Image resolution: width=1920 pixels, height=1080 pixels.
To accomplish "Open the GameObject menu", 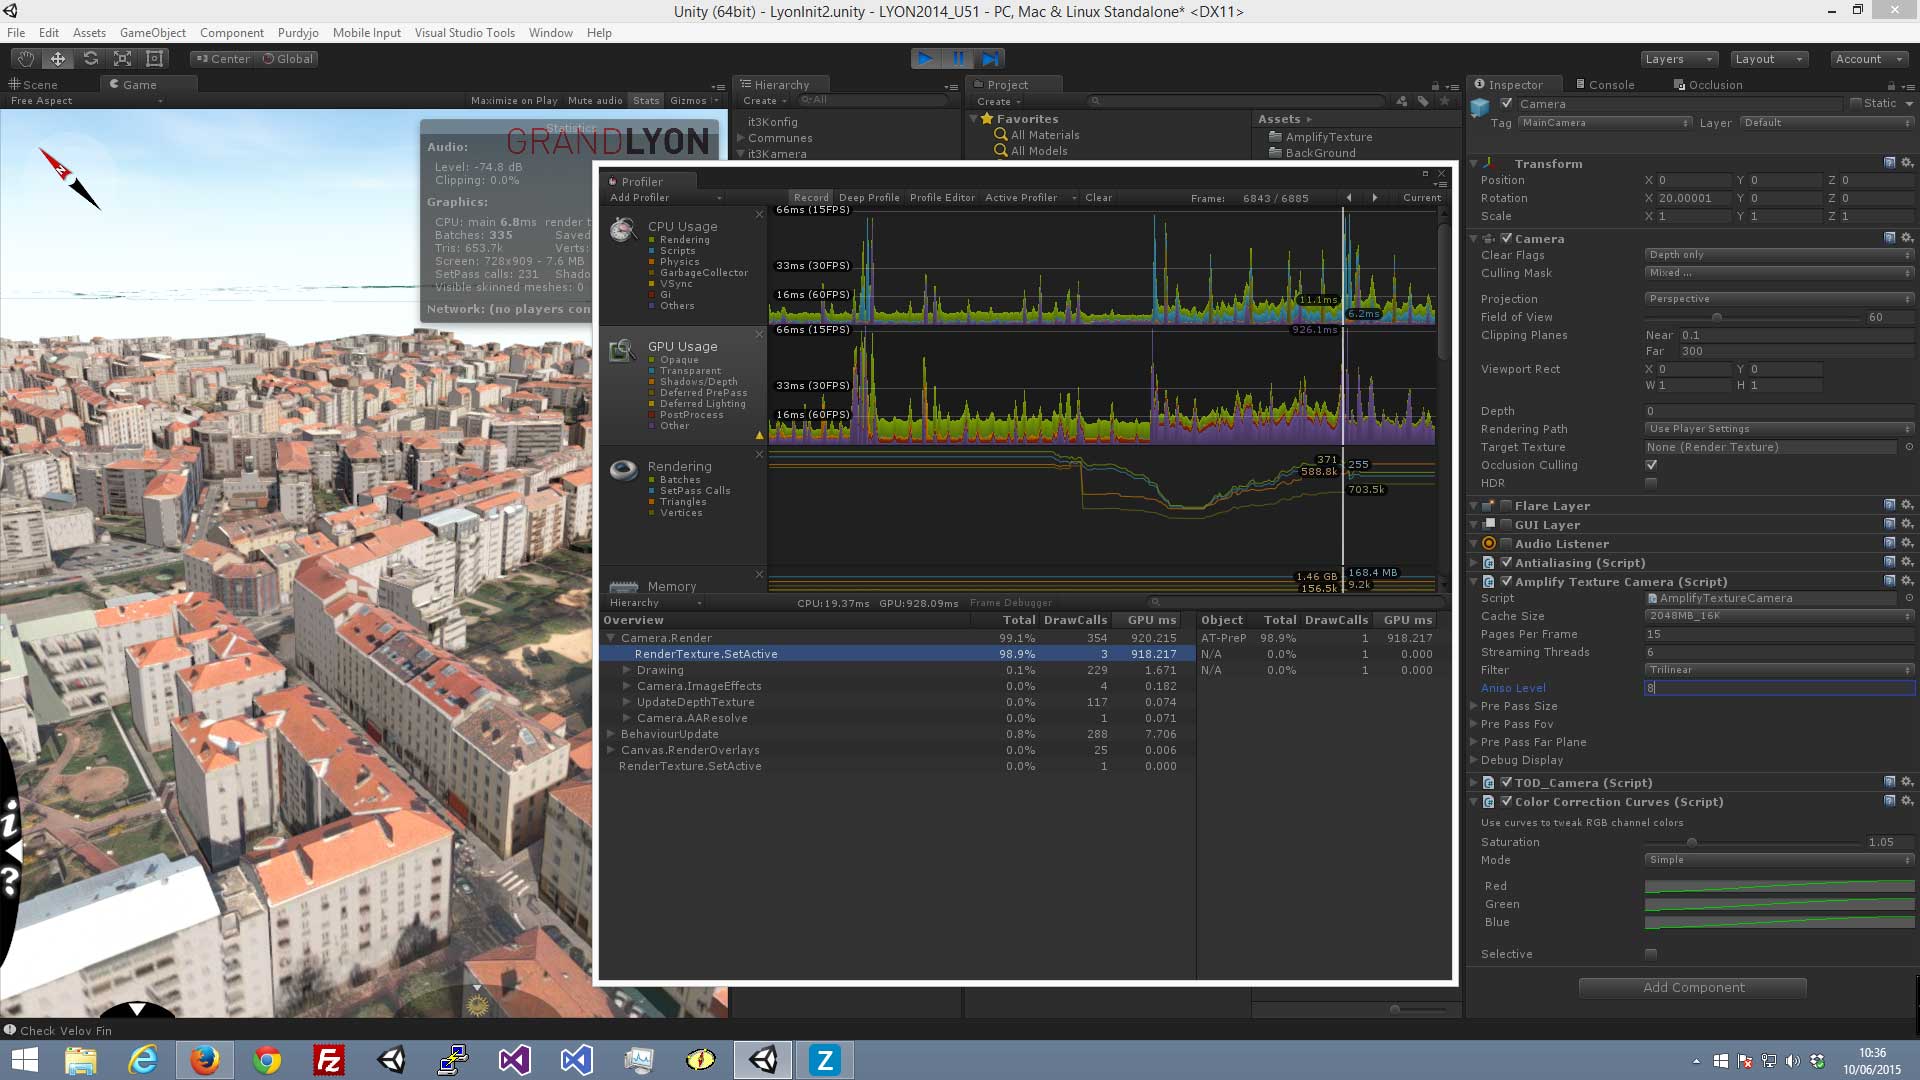I will pyautogui.click(x=153, y=33).
